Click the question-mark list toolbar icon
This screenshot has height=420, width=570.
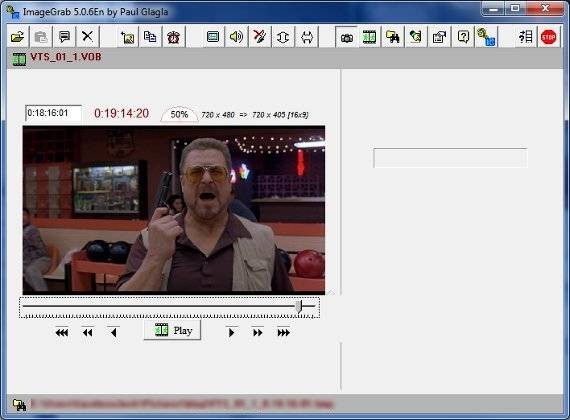[x=526, y=37]
